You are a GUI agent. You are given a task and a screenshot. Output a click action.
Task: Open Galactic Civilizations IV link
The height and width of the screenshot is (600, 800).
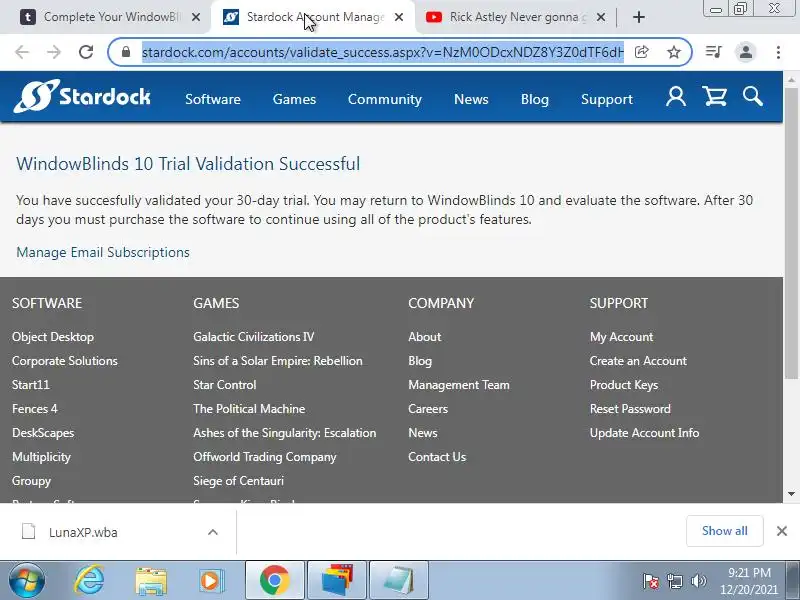click(x=254, y=337)
